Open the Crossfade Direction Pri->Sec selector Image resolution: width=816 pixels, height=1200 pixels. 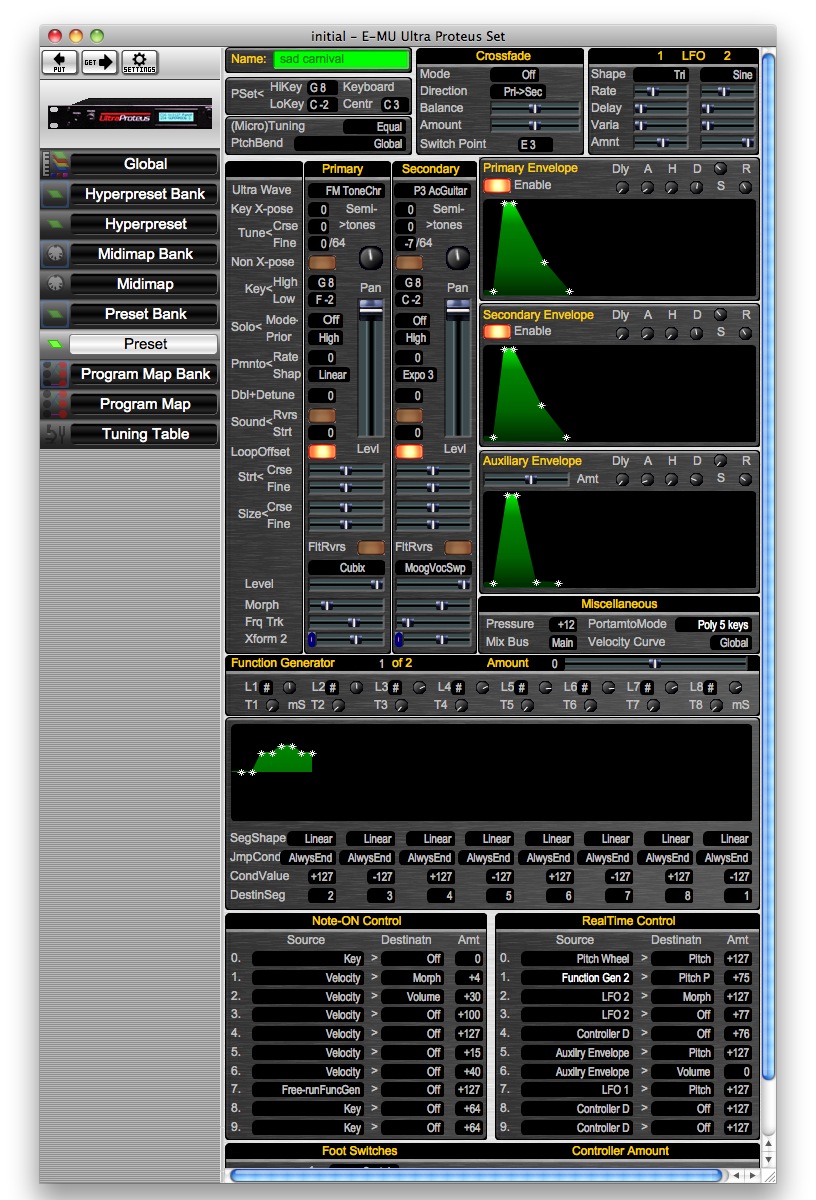pyautogui.click(x=517, y=91)
